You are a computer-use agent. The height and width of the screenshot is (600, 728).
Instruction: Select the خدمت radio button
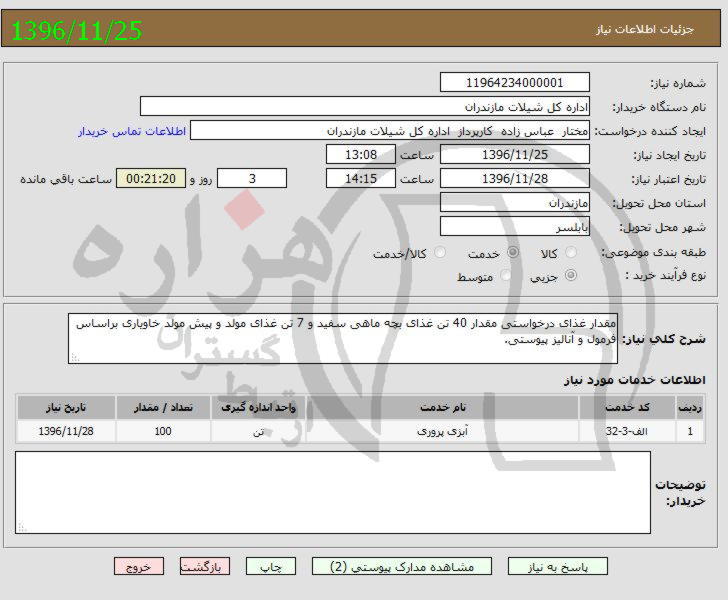pyautogui.click(x=513, y=253)
